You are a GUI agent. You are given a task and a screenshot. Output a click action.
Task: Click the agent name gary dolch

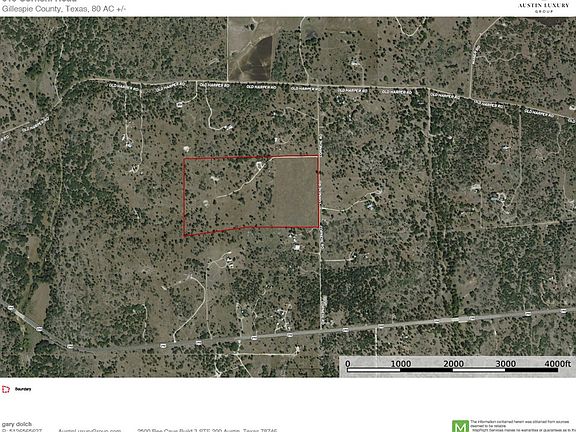point(17,424)
